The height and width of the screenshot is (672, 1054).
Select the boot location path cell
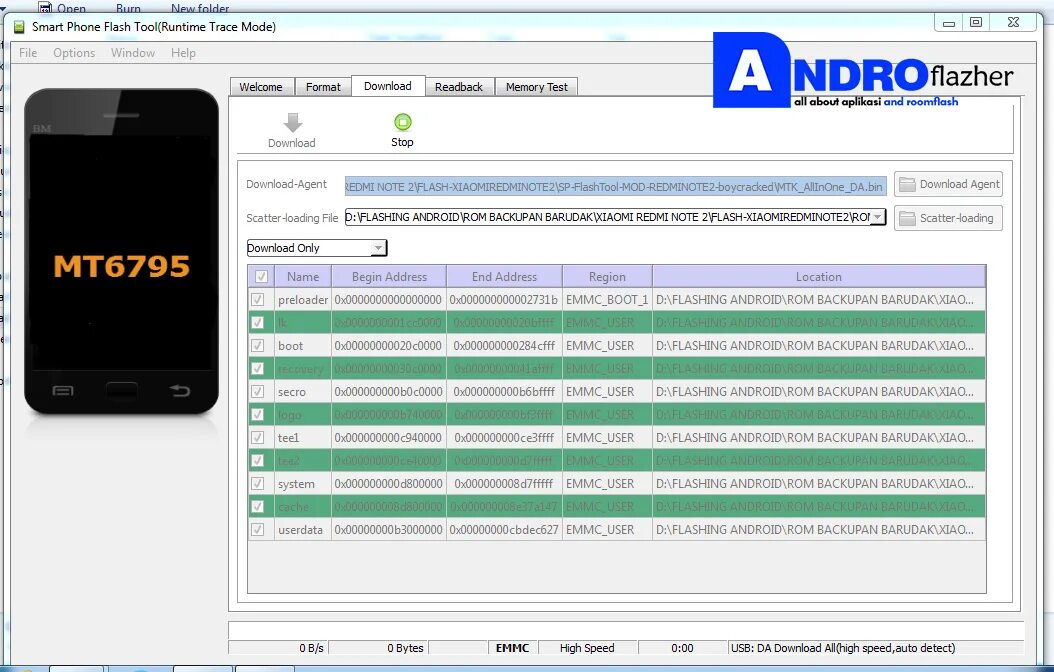819,345
